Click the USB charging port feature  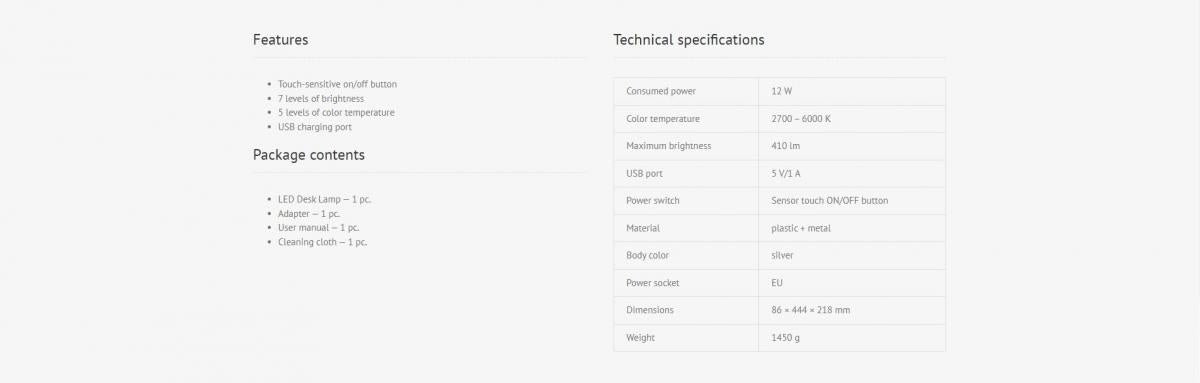pos(315,127)
